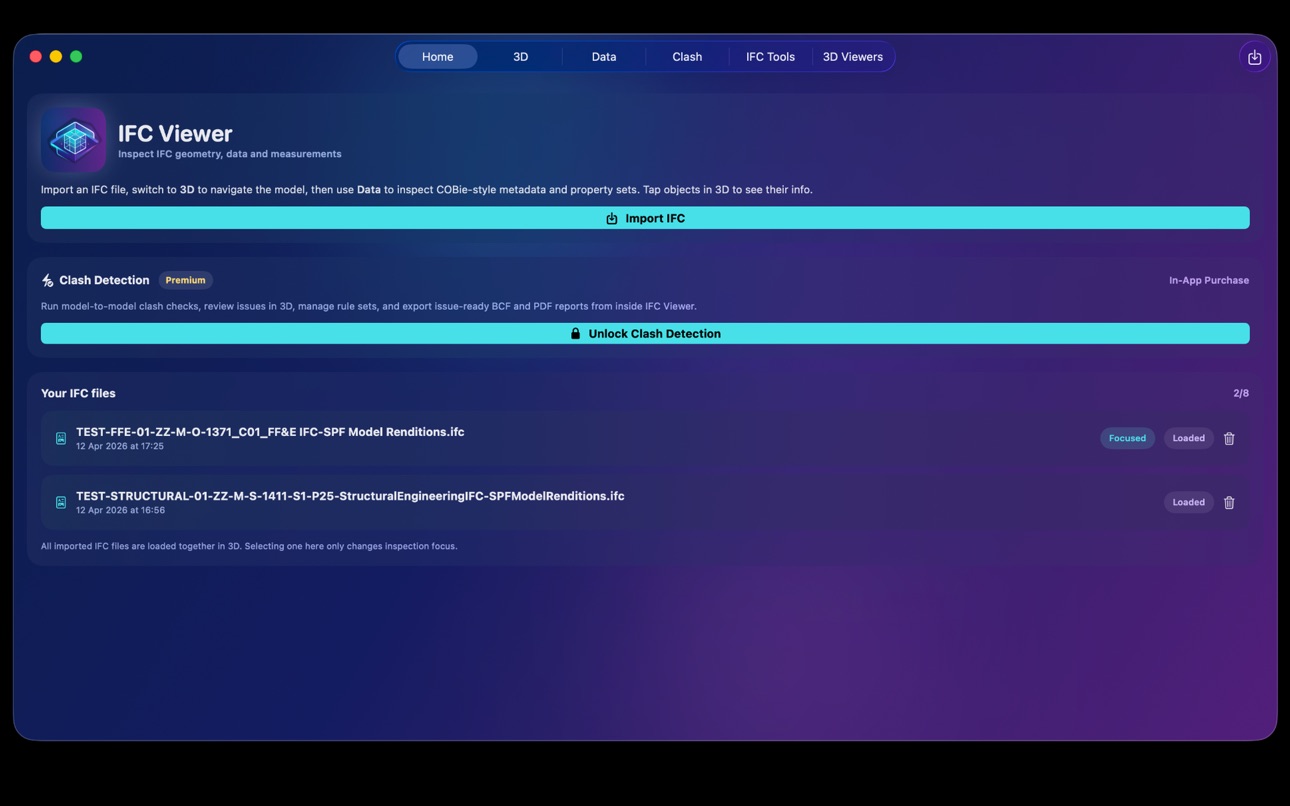Image resolution: width=1290 pixels, height=806 pixels.
Task: Click the green fullscreen window button
Action: click(x=76, y=57)
